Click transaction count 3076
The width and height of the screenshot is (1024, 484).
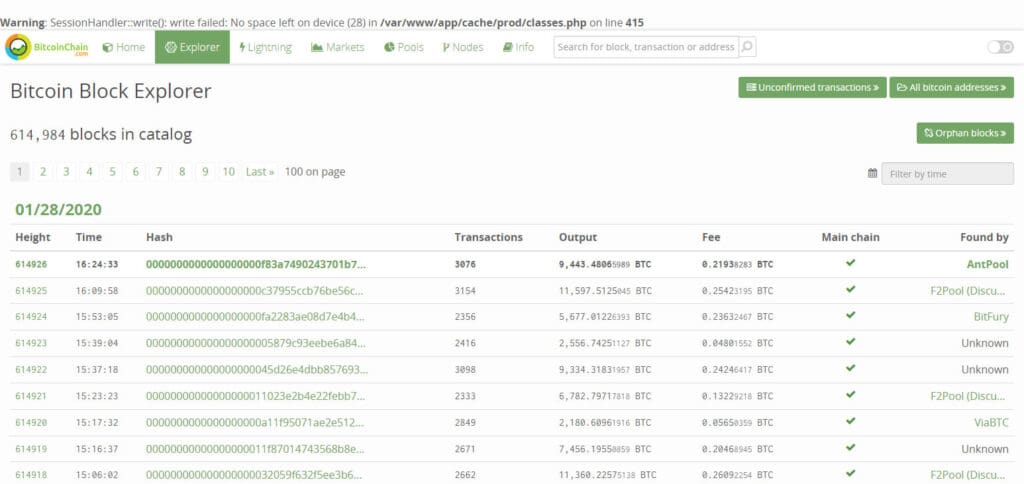[465, 265]
